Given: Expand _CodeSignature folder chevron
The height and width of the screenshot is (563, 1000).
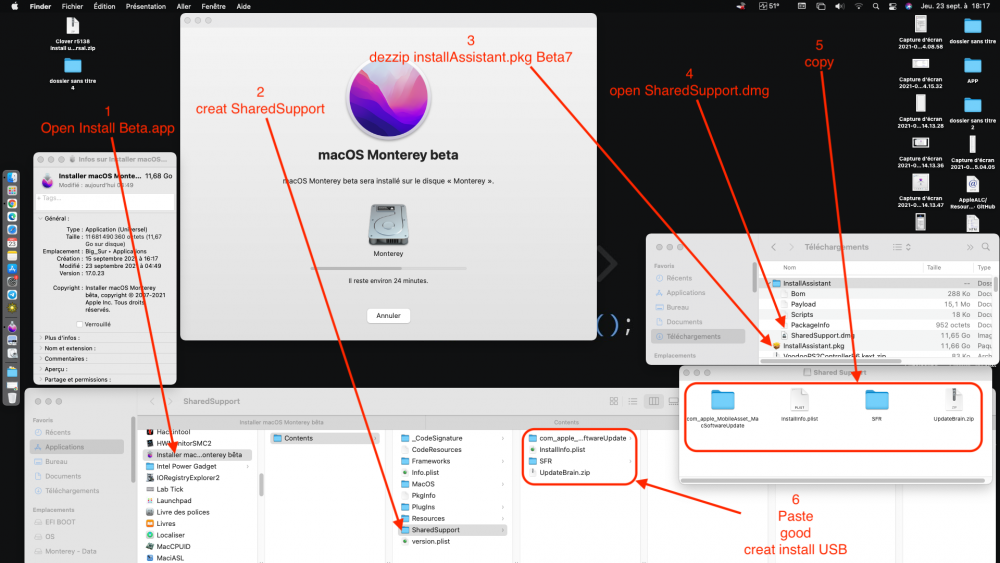Looking at the screenshot, I should pyautogui.click(x=503, y=438).
